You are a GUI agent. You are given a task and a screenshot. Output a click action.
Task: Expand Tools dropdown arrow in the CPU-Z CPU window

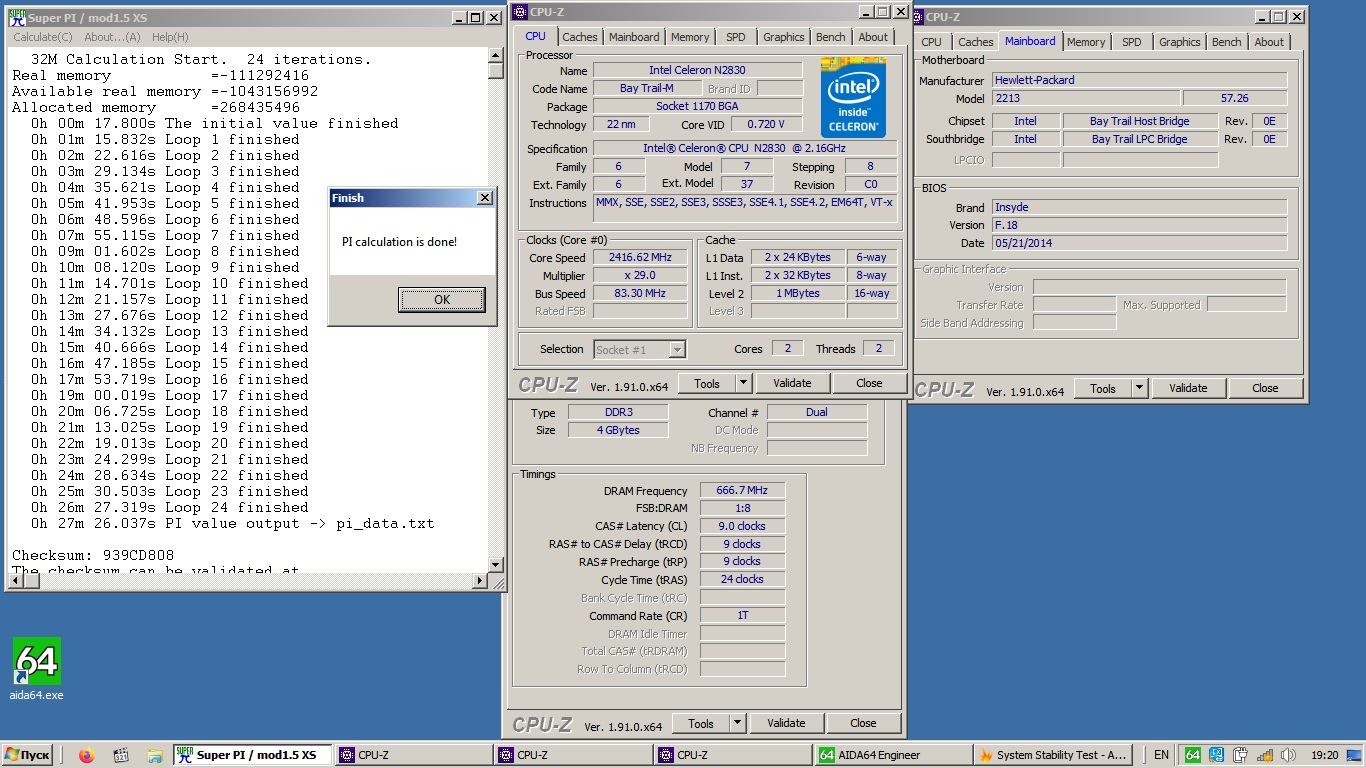[x=743, y=383]
